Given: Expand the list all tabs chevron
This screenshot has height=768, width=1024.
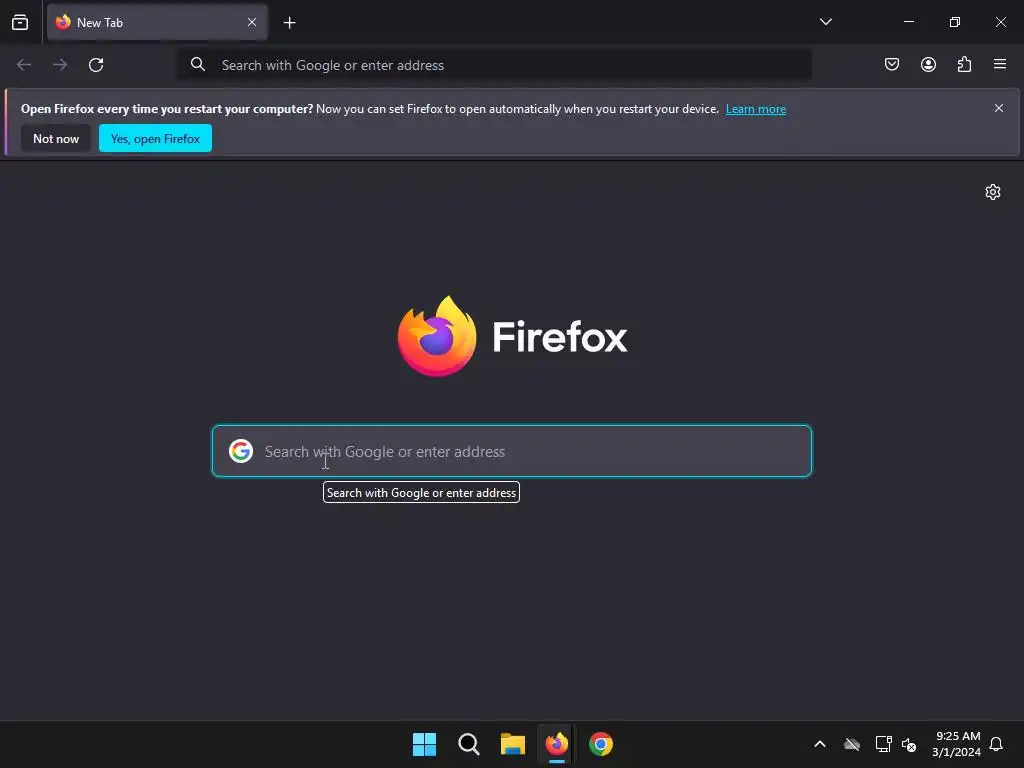Looking at the screenshot, I should (825, 22).
